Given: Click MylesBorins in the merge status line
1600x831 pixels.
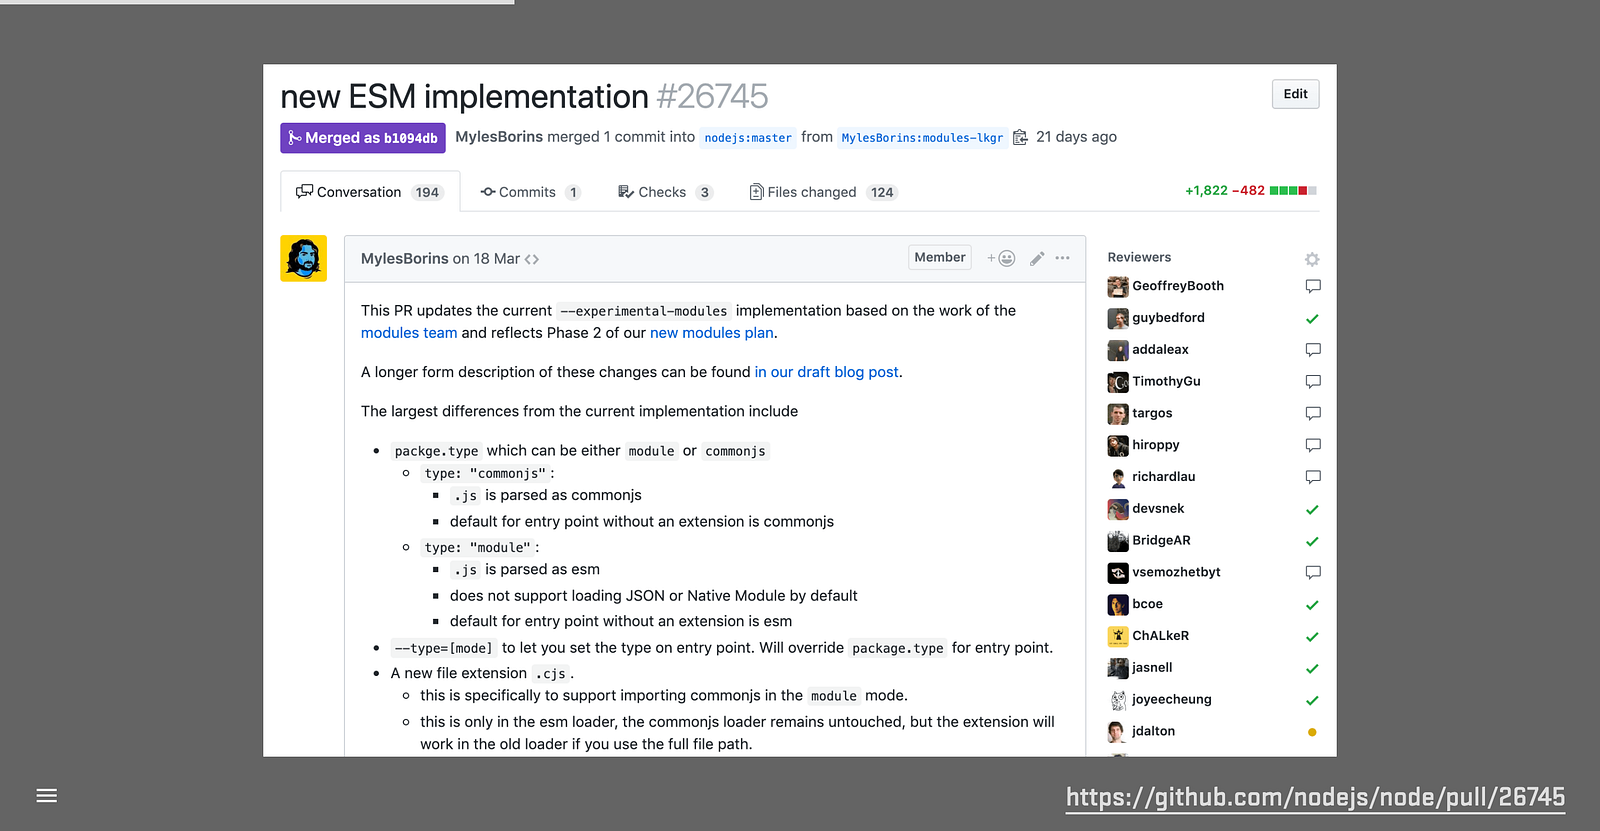Looking at the screenshot, I should pos(499,137).
